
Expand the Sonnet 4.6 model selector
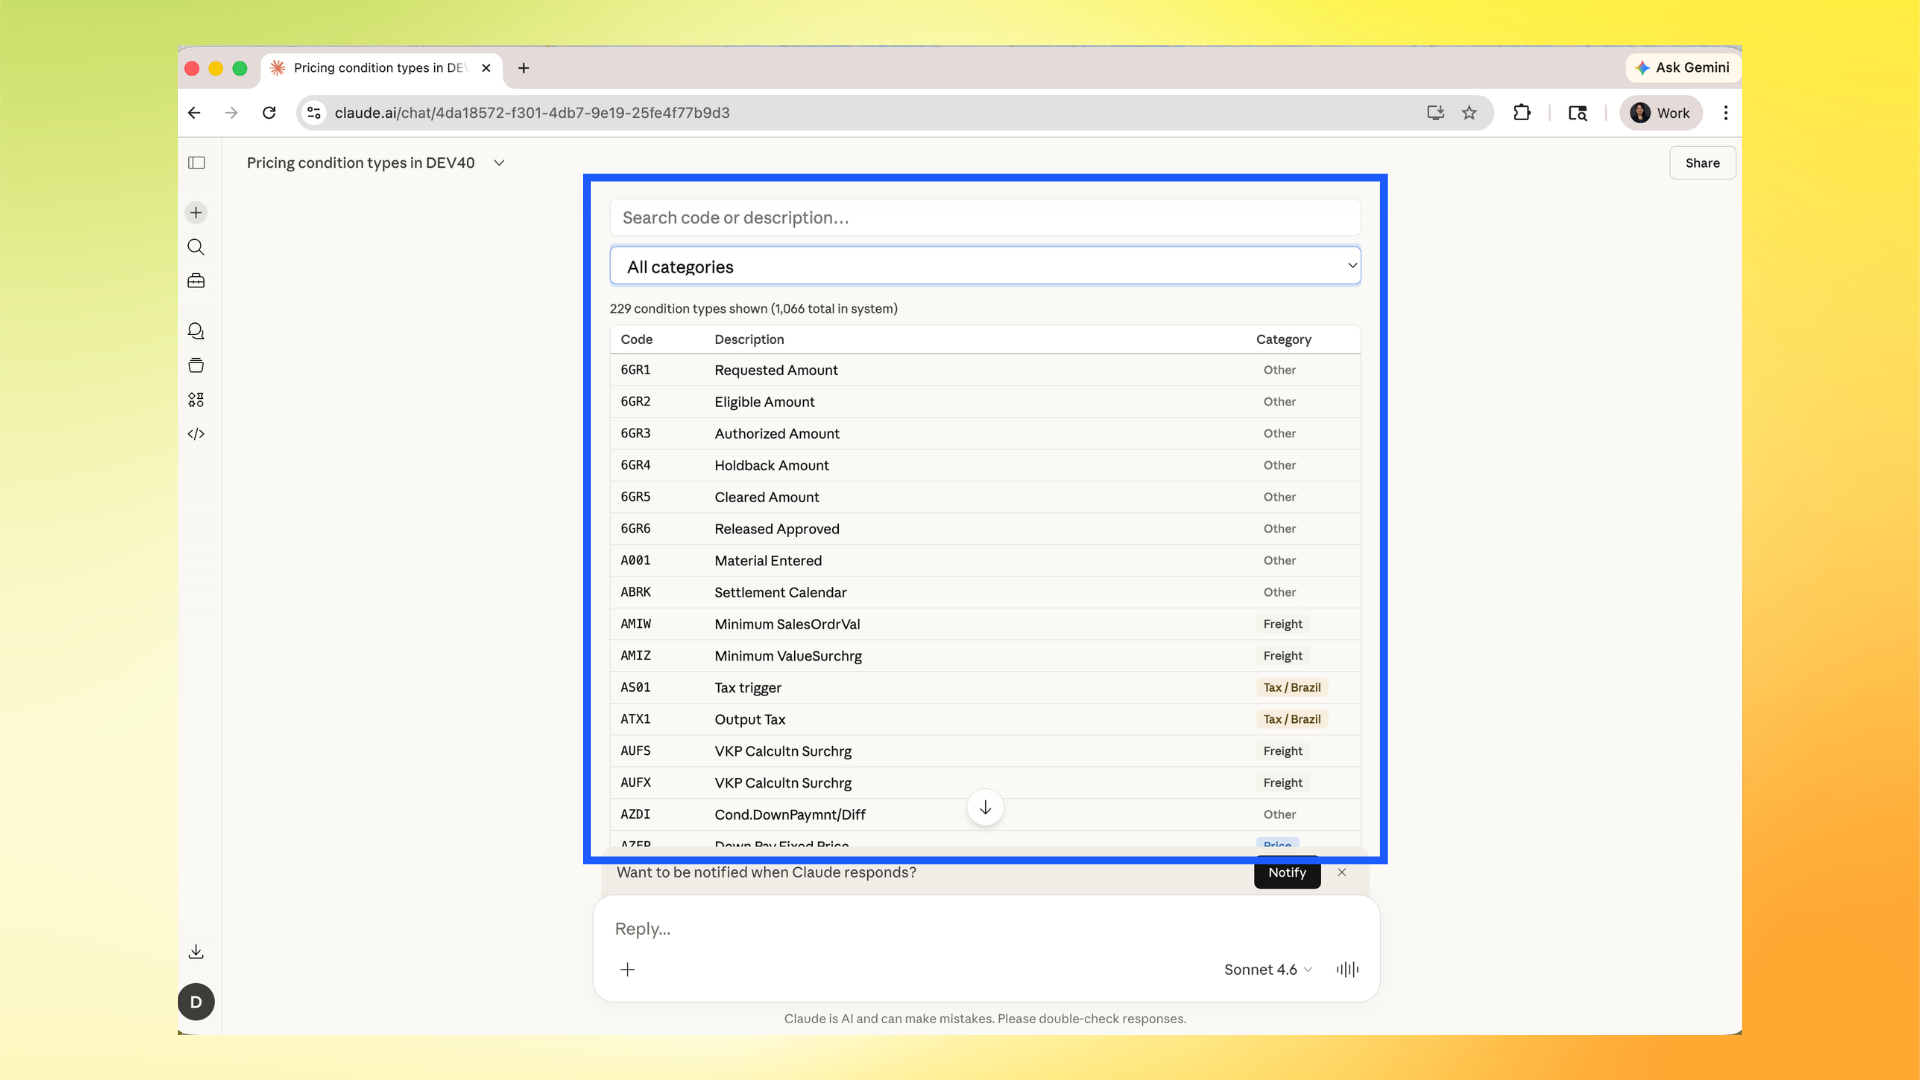[x=1266, y=969]
